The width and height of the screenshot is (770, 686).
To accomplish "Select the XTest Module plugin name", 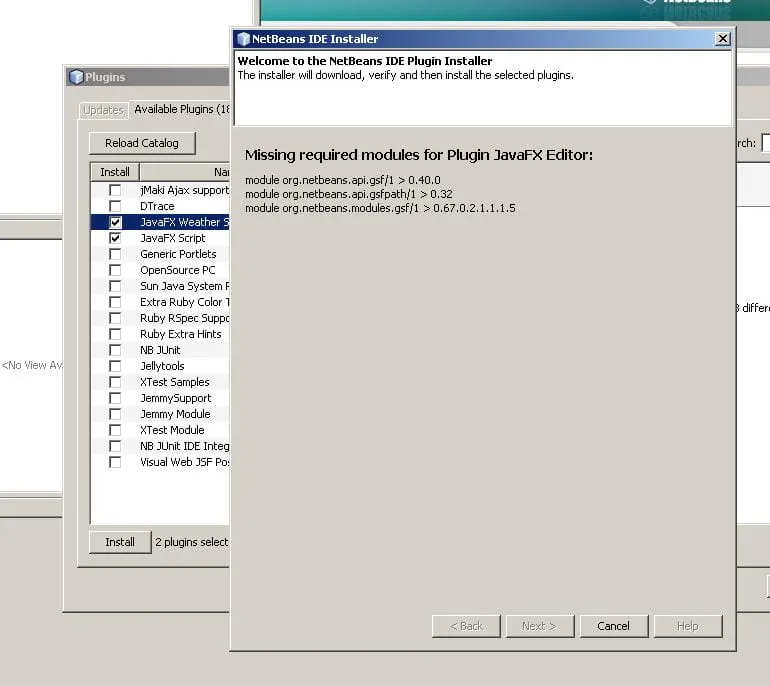I will (x=172, y=430).
